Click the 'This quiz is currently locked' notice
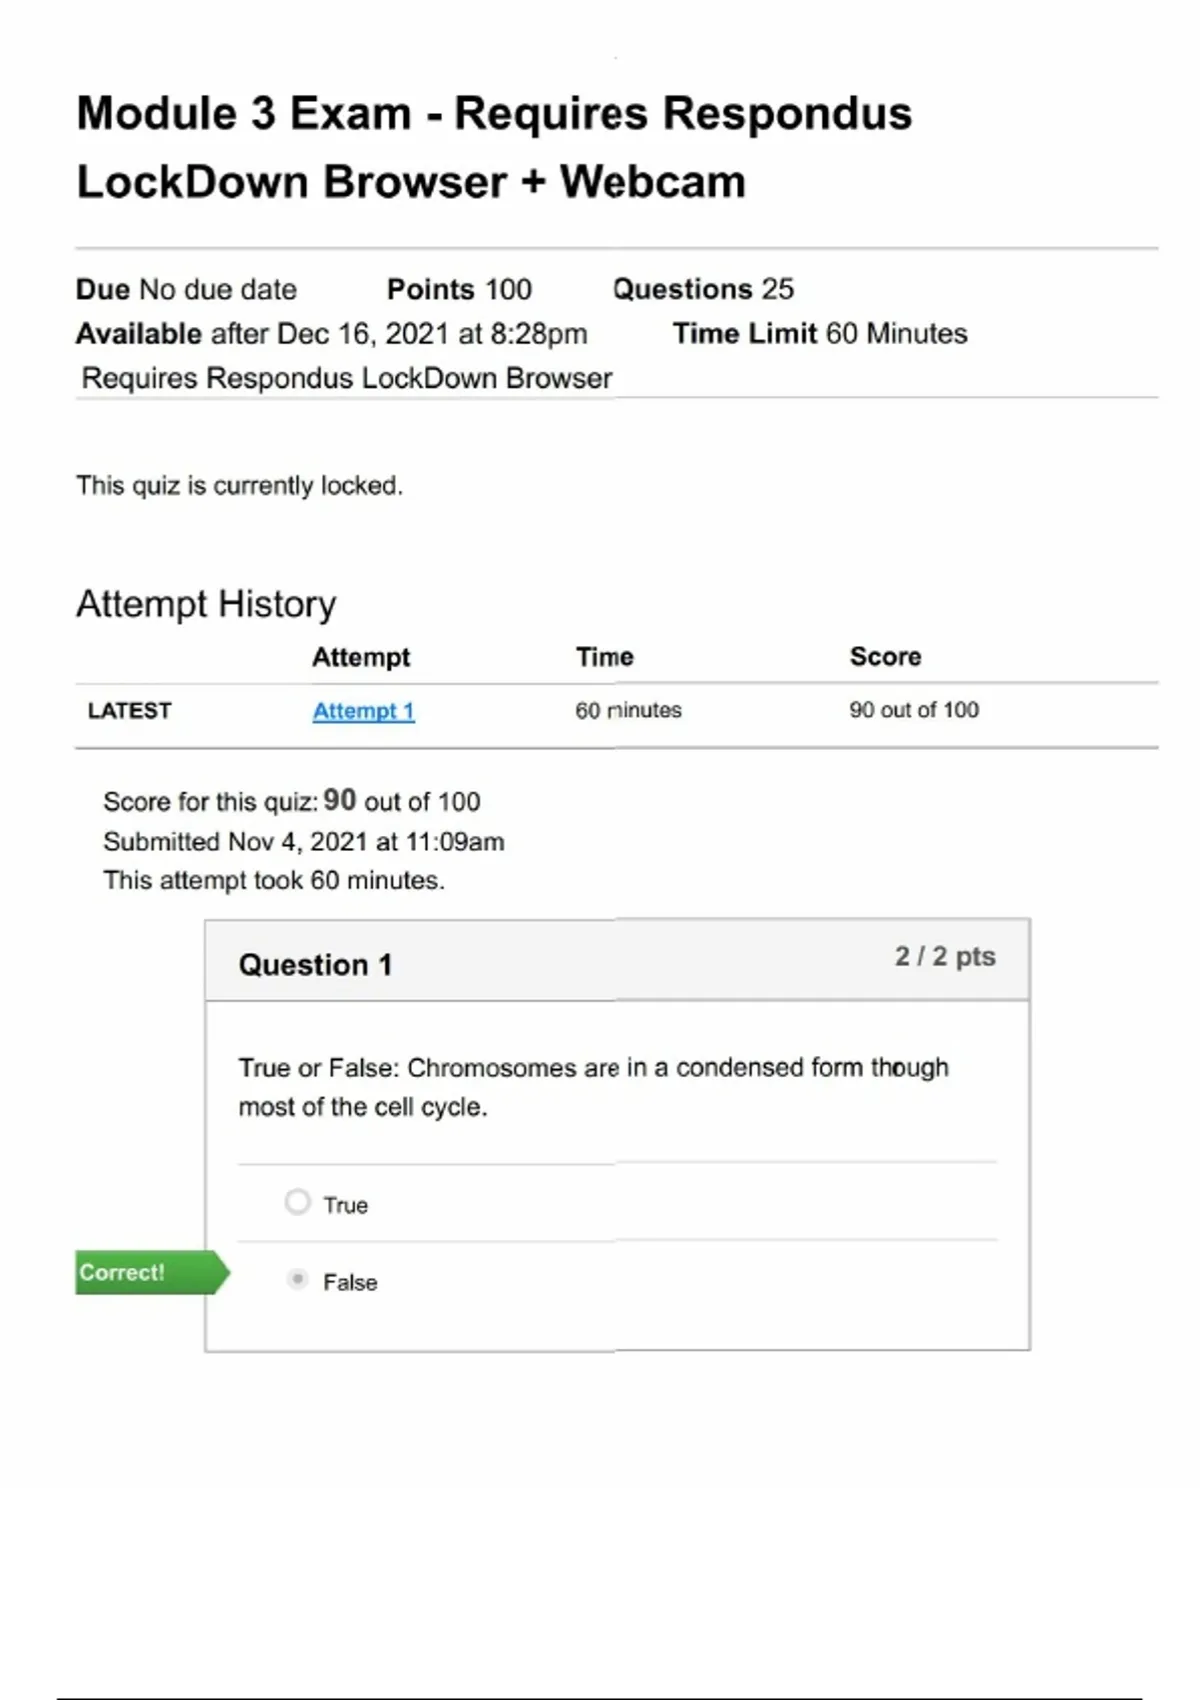This screenshot has height=1700, width=1200. (239, 486)
